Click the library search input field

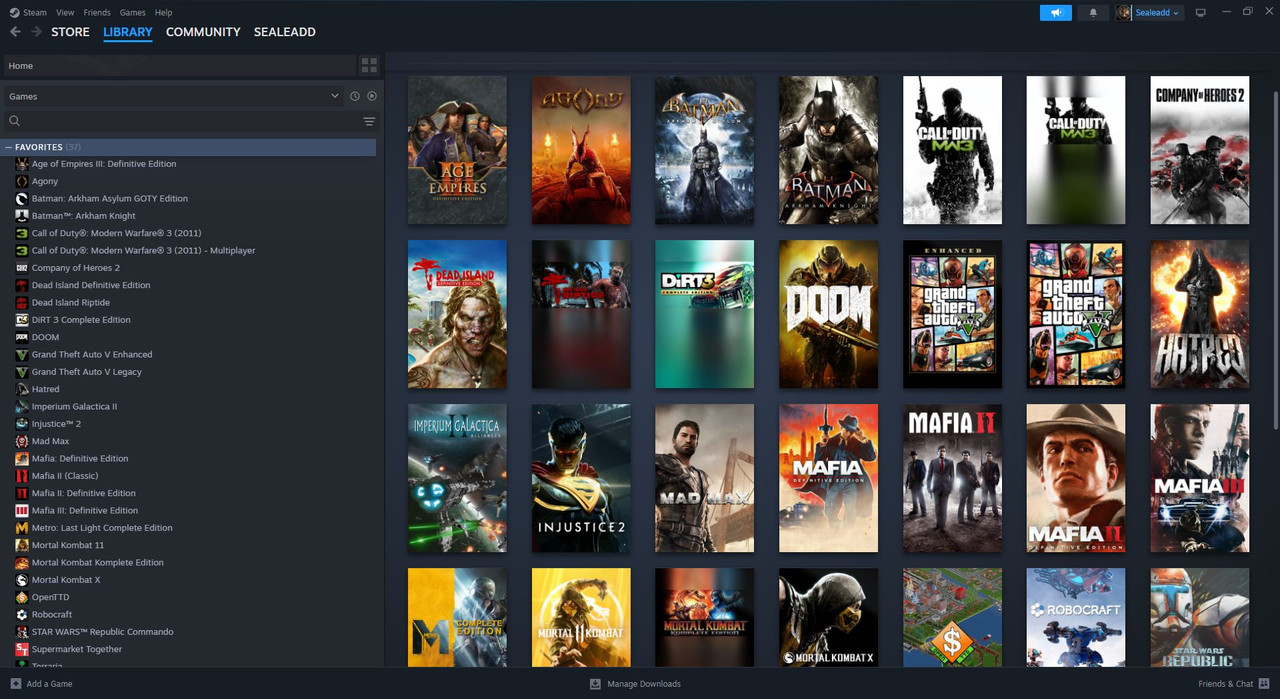(x=190, y=121)
